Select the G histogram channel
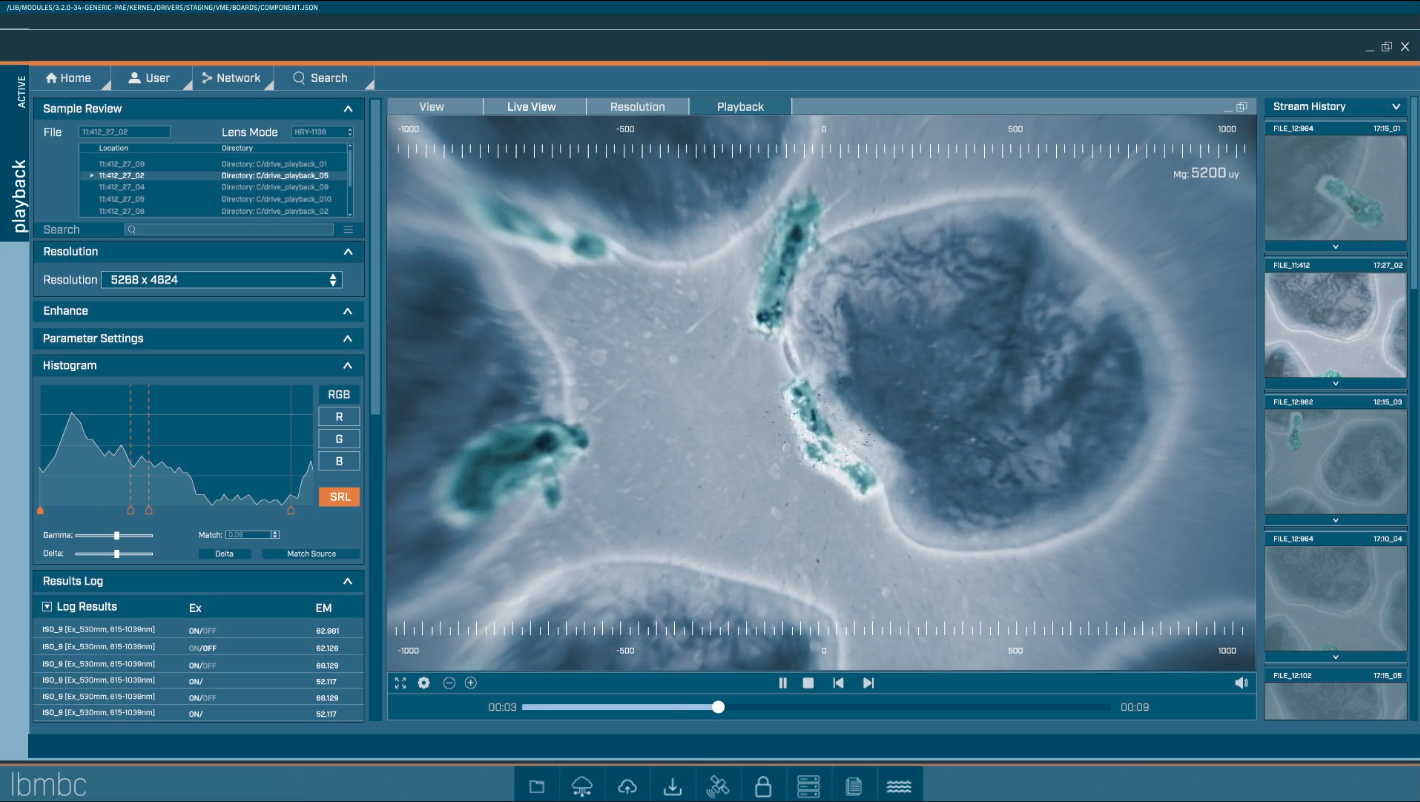The height and width of the screenshot is (802, 1420). pyautogui.click(x=339, y=439)
